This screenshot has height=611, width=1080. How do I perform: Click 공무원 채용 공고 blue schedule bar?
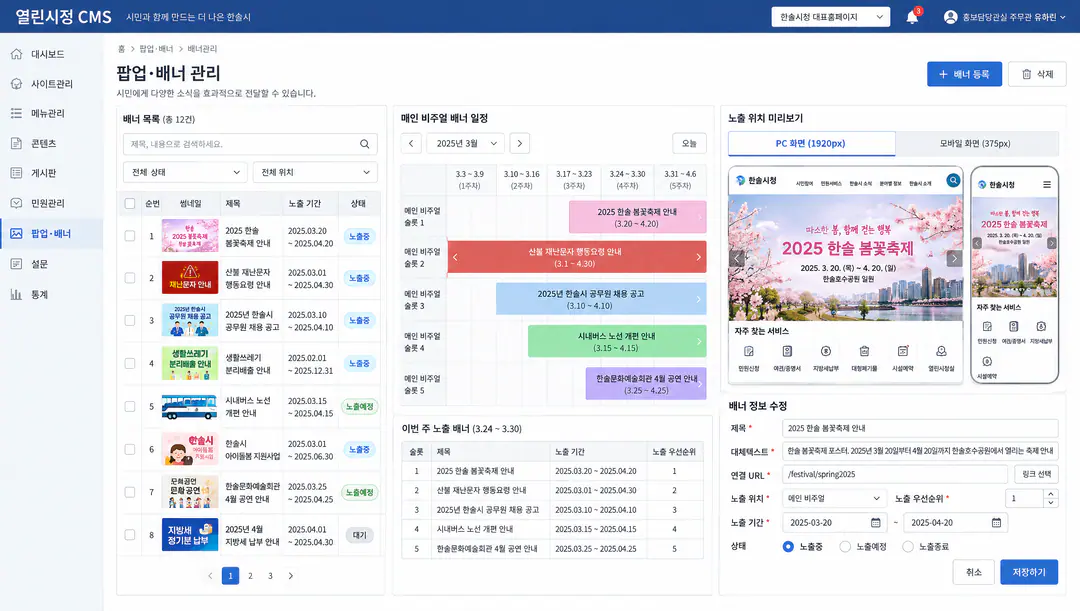coord(601,299)
